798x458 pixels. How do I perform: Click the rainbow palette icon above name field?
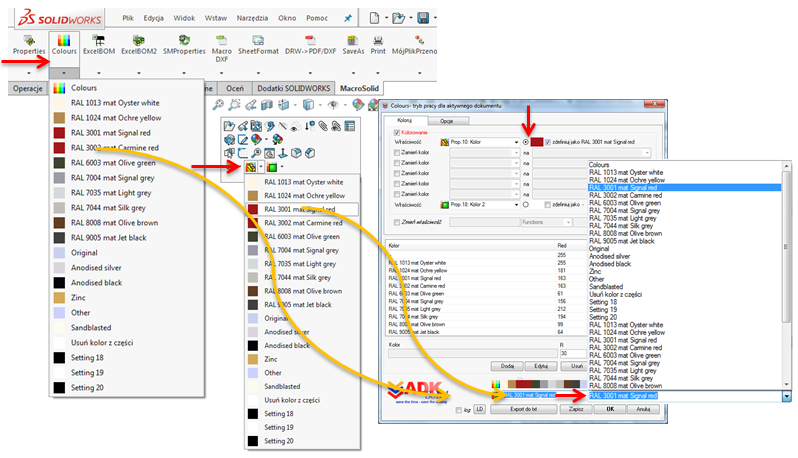pos(496,384)
